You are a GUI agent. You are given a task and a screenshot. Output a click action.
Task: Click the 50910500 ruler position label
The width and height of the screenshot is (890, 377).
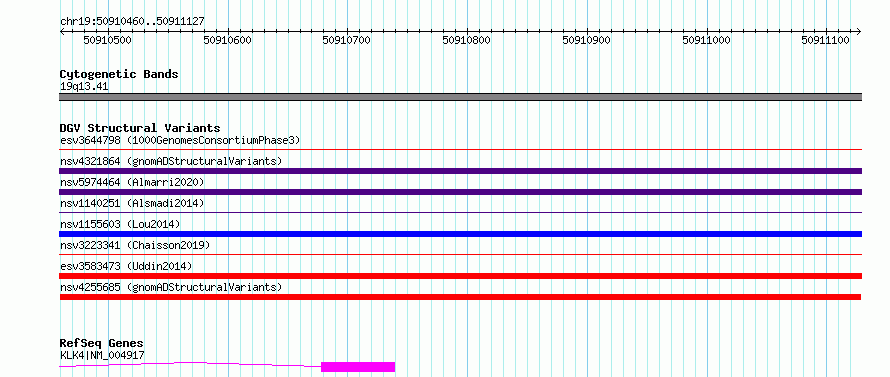click(x=107, y=40)
